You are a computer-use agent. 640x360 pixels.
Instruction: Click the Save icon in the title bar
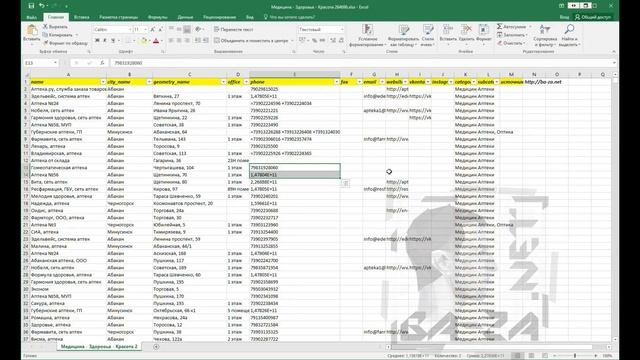pyautogui.click(x=32, y=6)
